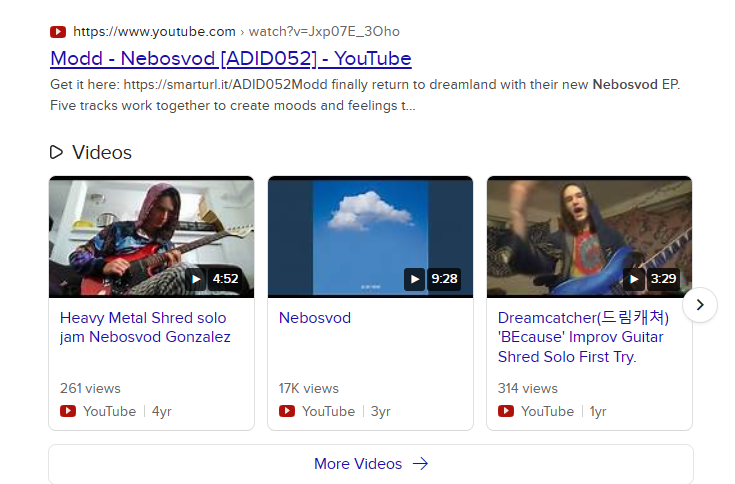
Task: Open the Dreamcatcher guitar shred video thumbnail
Action: click(589, 237)
